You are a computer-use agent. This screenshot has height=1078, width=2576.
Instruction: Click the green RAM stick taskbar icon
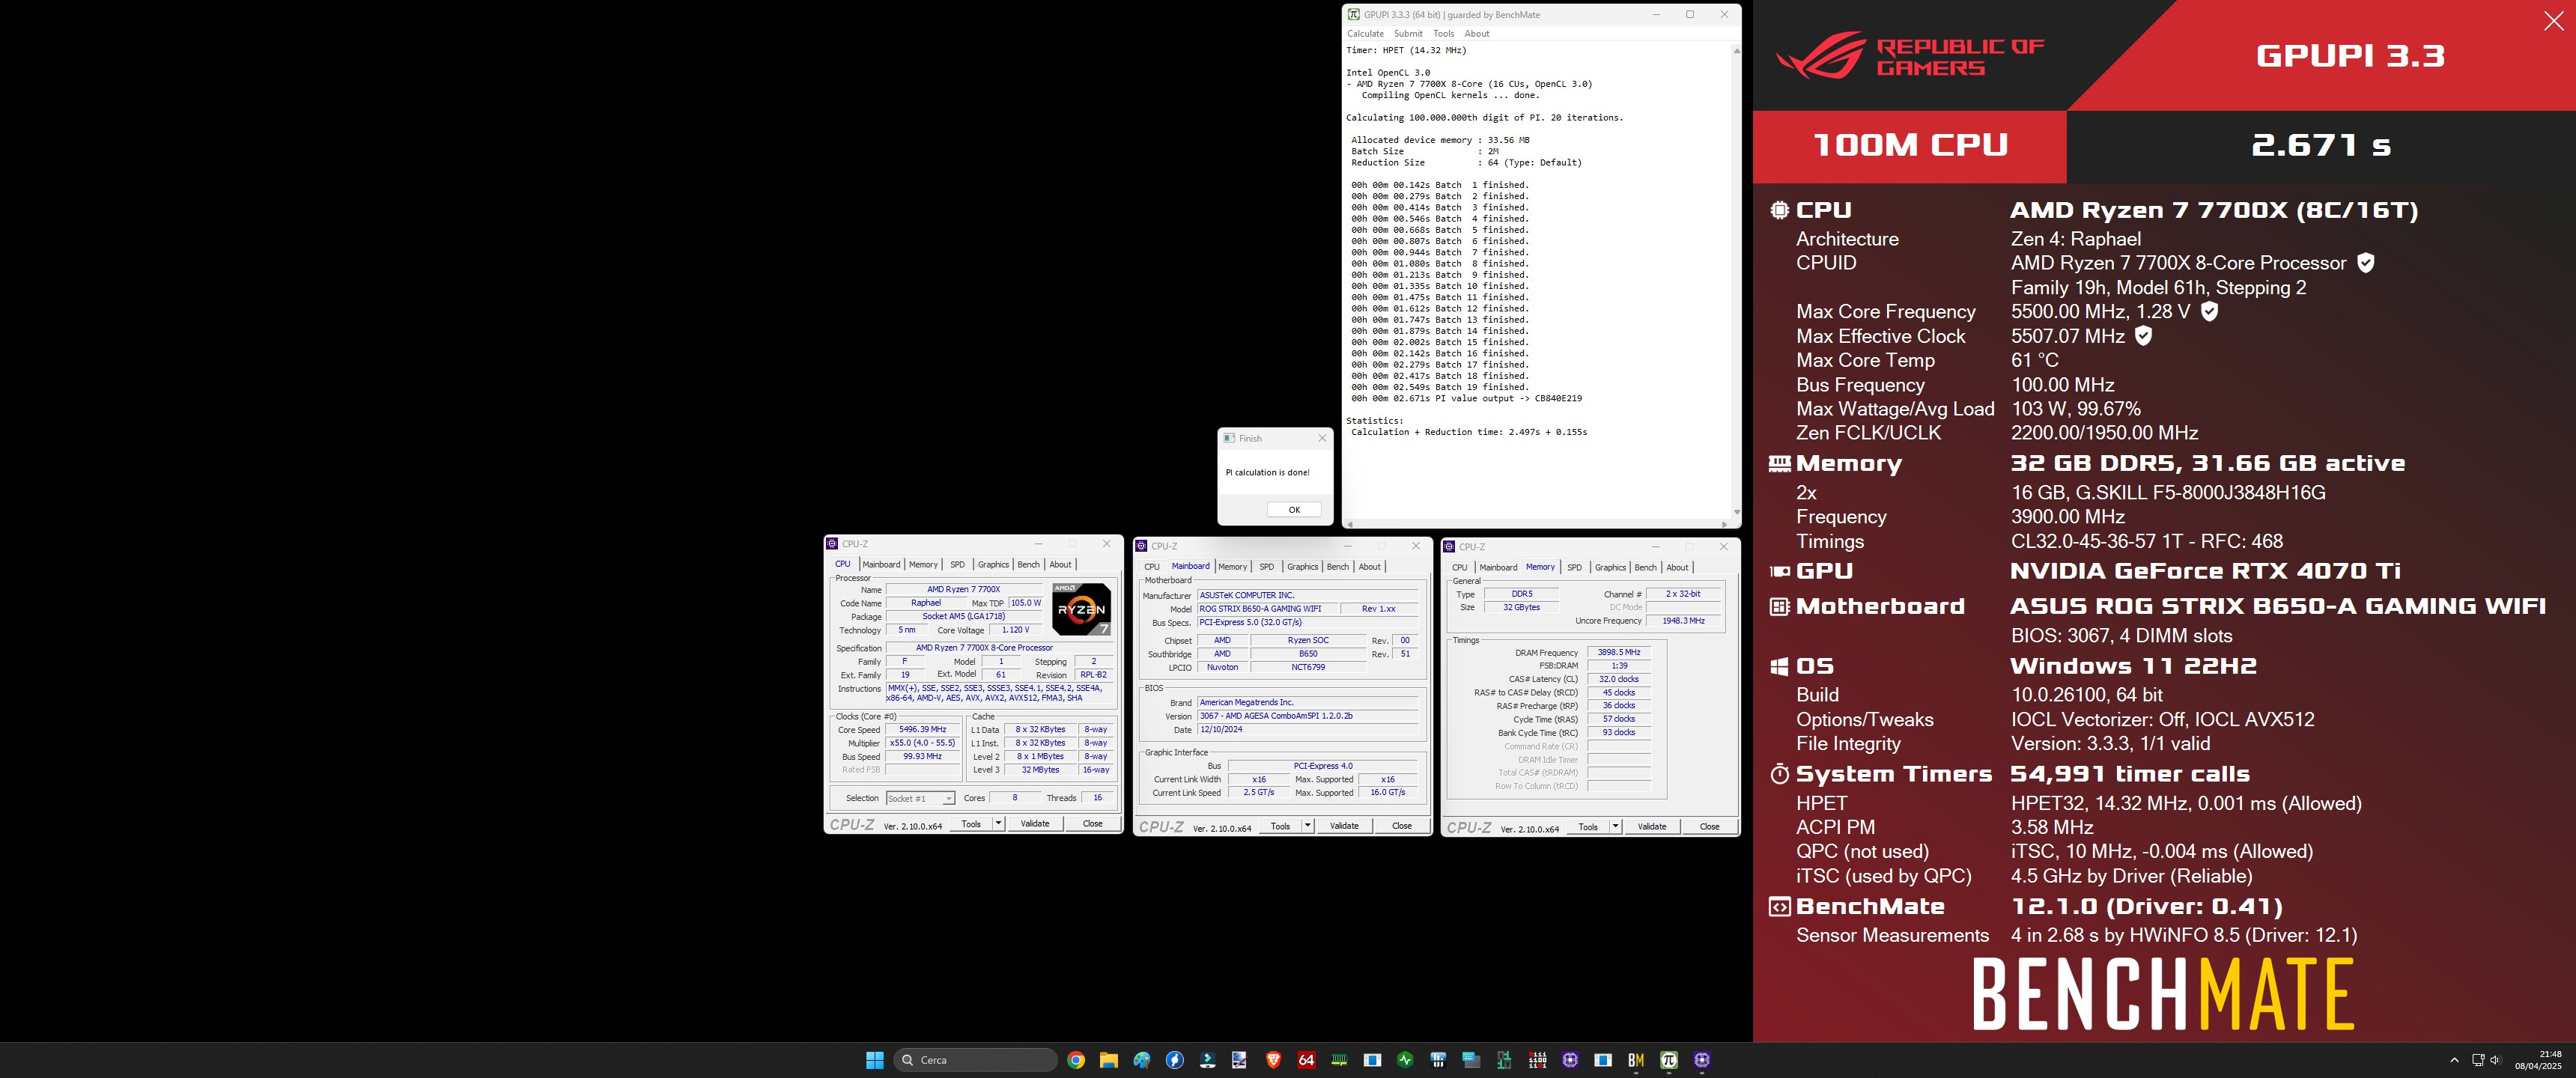[x=1339, y=1060]
